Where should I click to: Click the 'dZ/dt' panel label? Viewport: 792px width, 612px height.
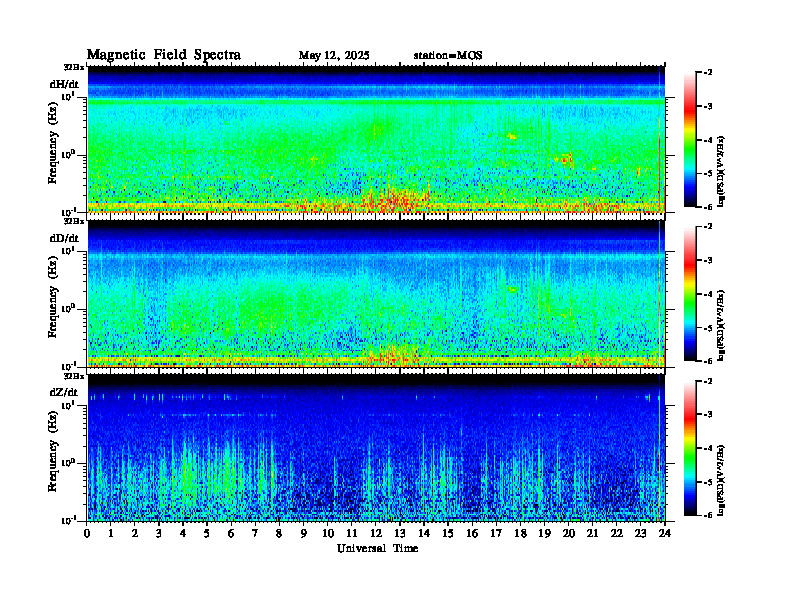point(64,392)
